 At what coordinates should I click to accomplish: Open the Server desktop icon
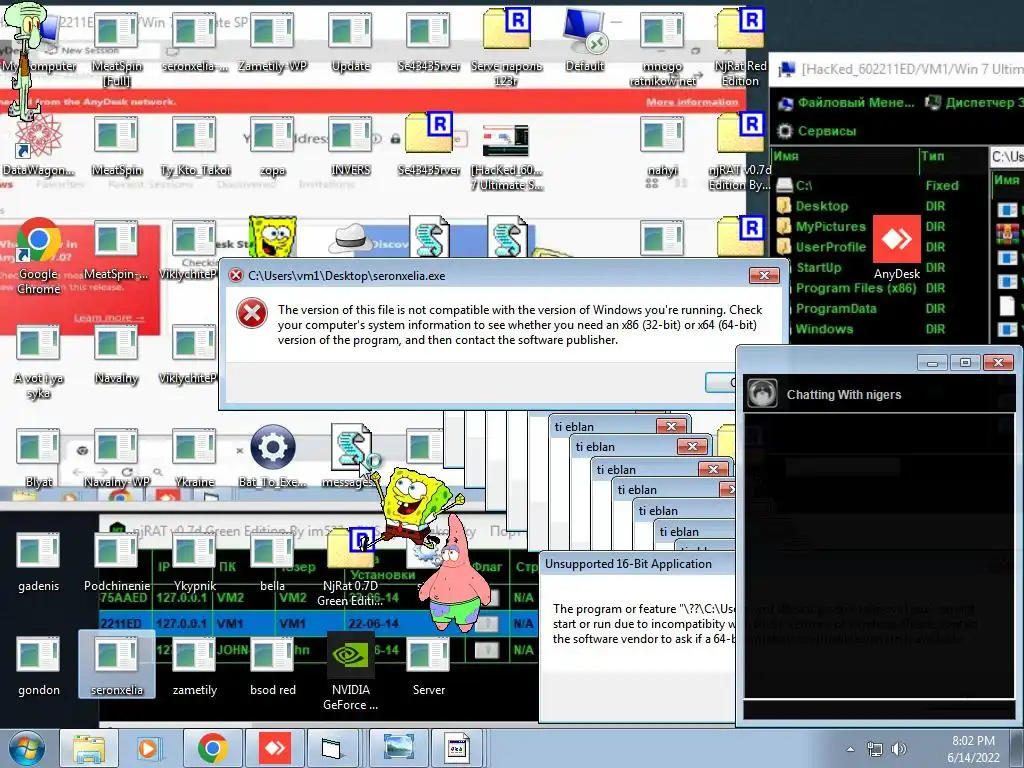[428, 666]
